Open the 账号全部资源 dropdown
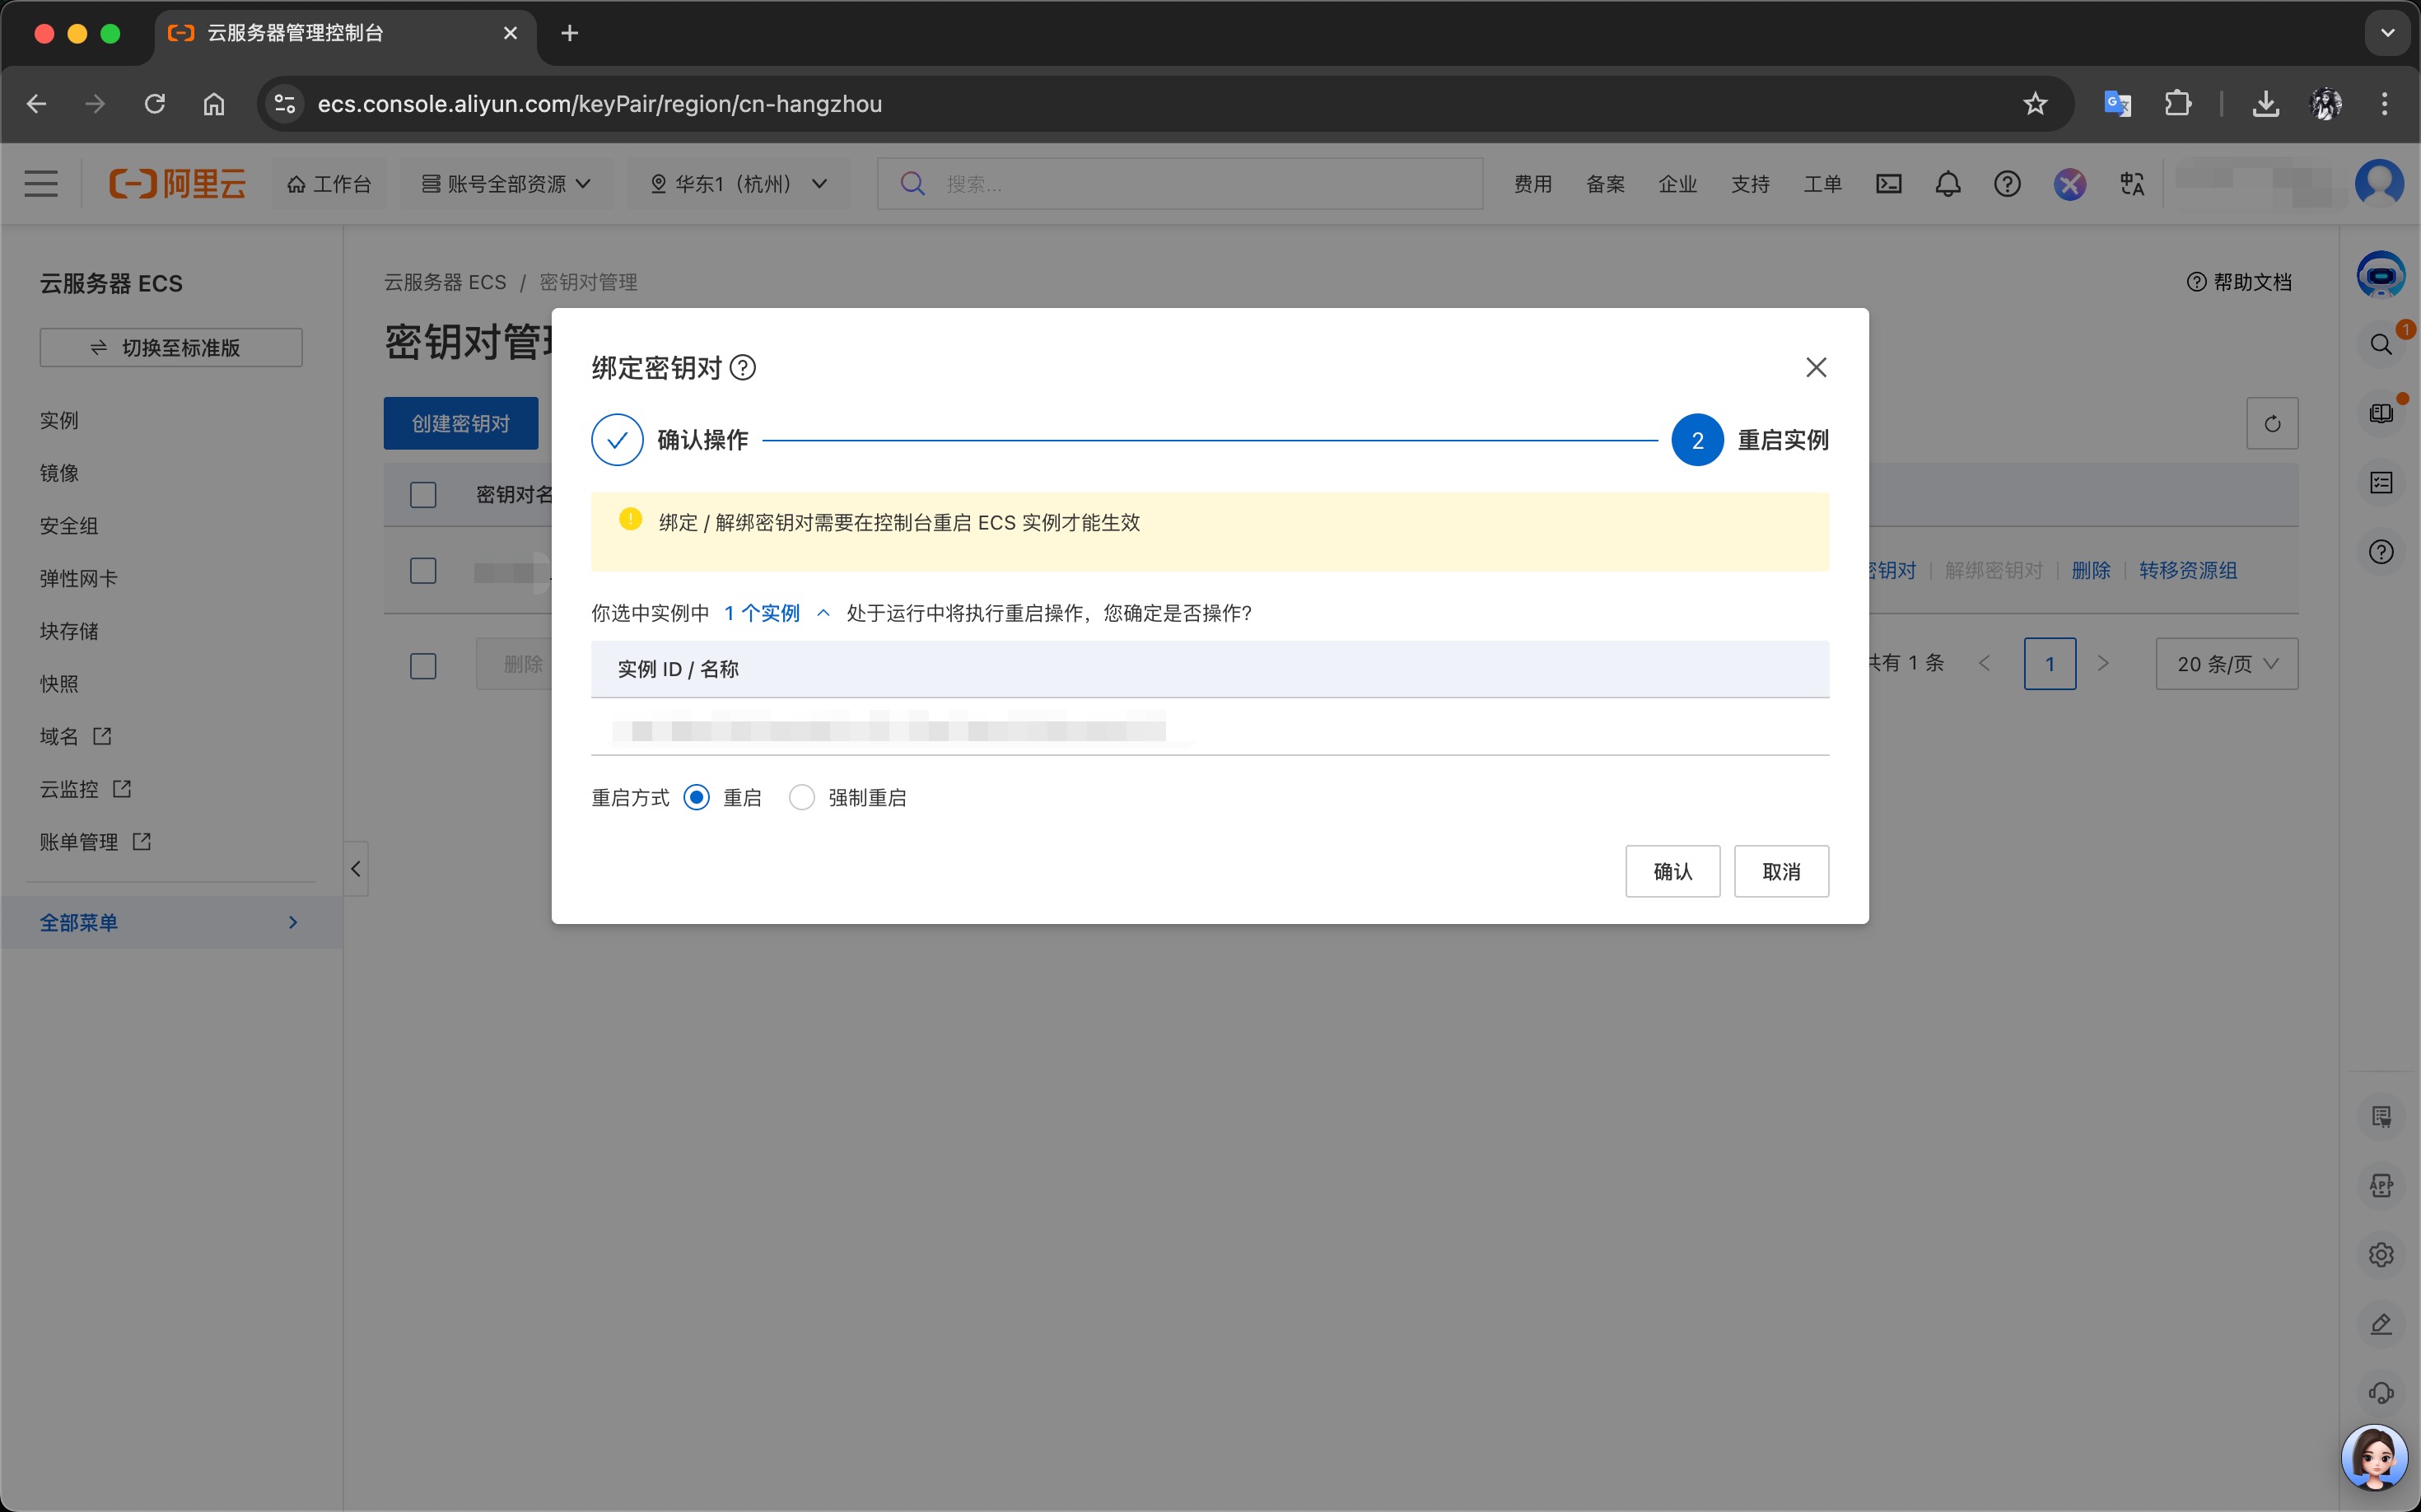The width and height of the screenshot is (2421, 1512). [x=506, y=184]
